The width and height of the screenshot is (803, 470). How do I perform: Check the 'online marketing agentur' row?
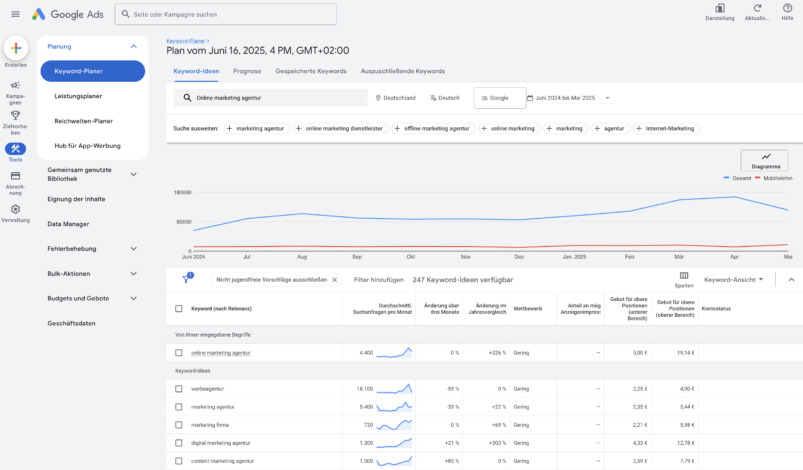coord(178,353)
